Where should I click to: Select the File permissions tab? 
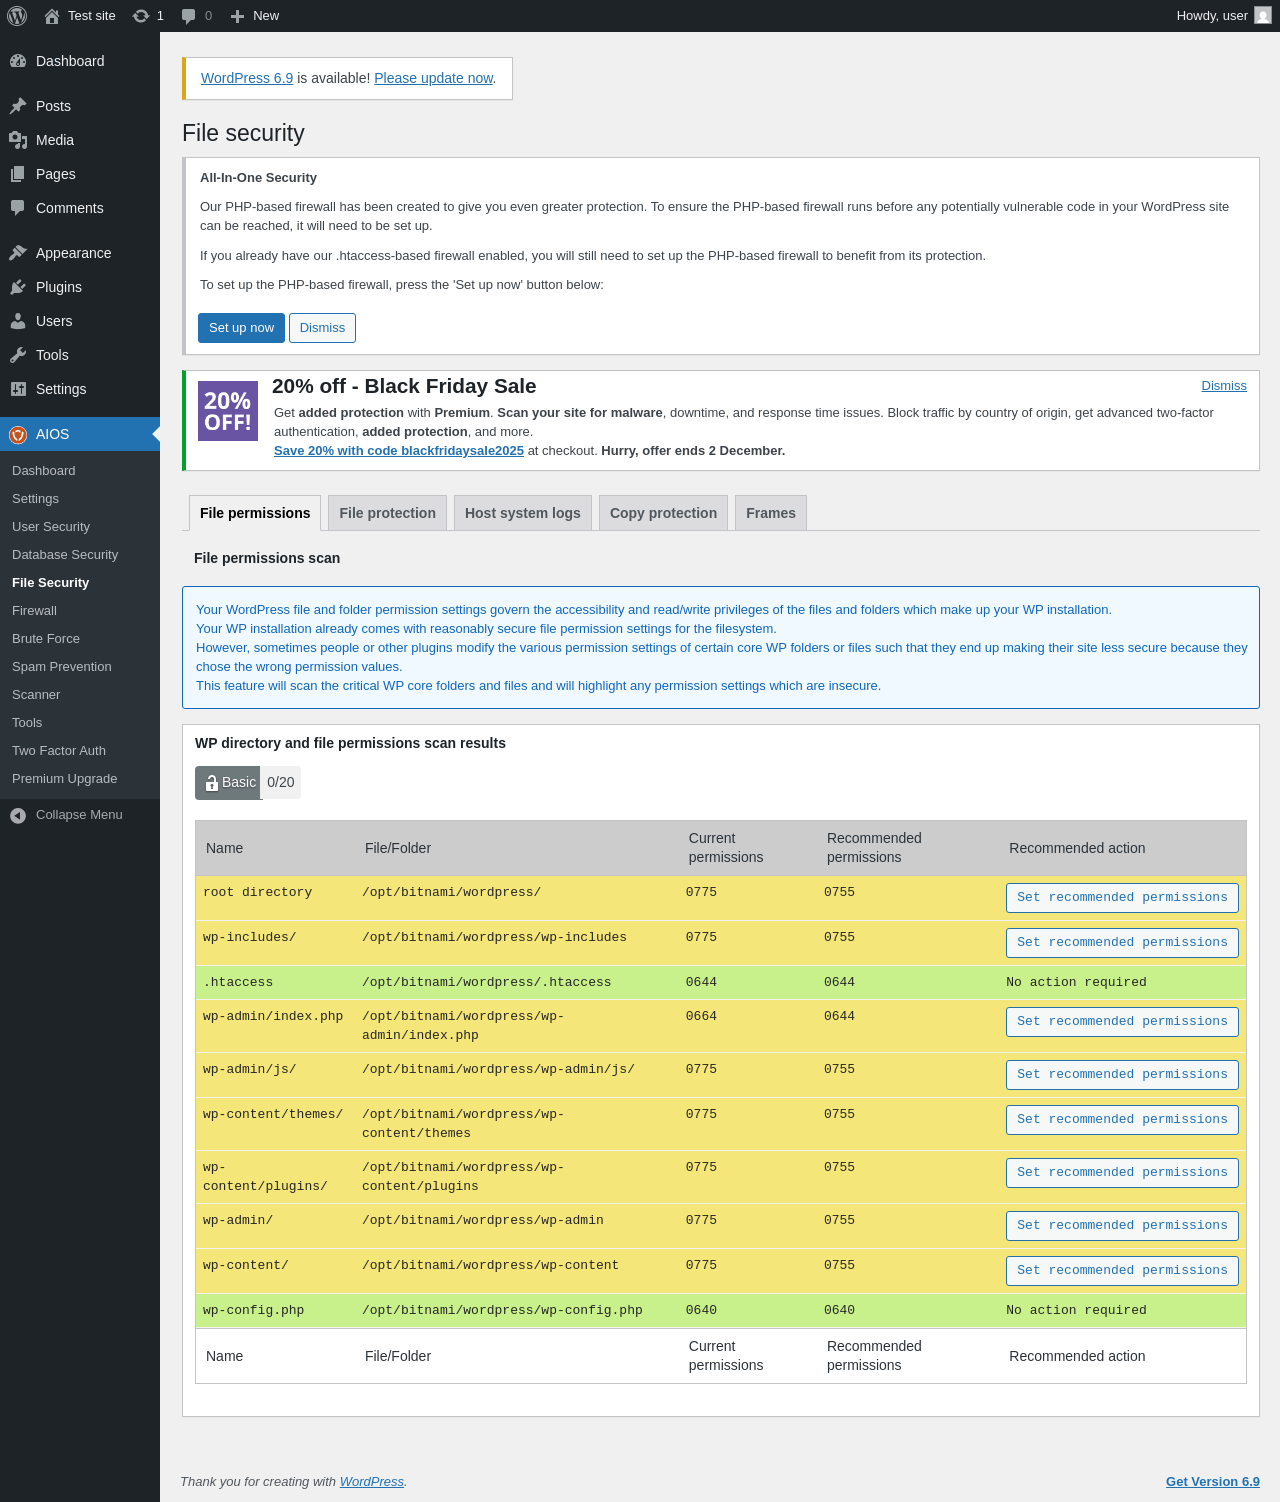point(255,513)
